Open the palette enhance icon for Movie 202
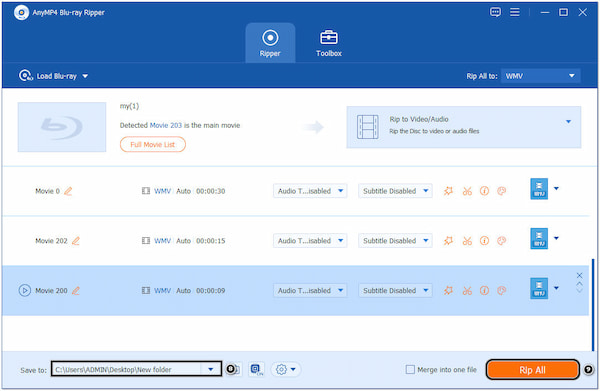Viewport: 600px width, 391px height. 502,241
